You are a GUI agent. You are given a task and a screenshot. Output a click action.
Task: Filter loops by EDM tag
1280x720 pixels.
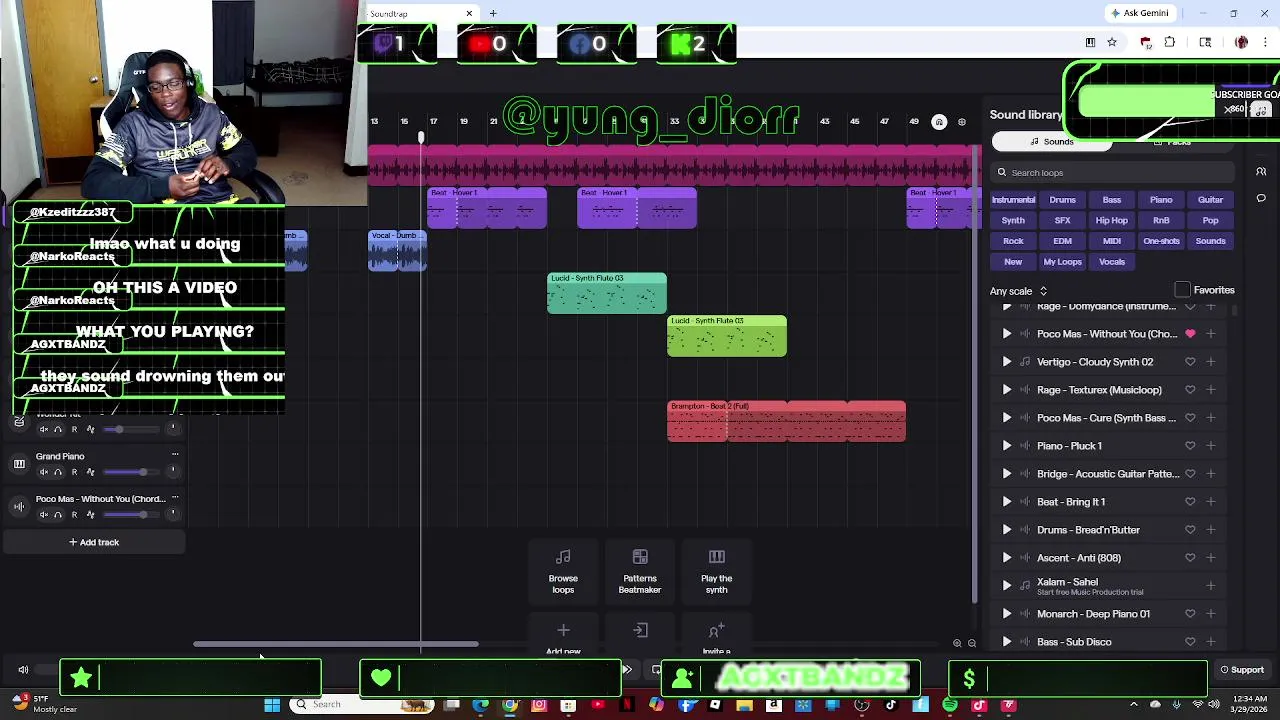[x=1062, y=241]
